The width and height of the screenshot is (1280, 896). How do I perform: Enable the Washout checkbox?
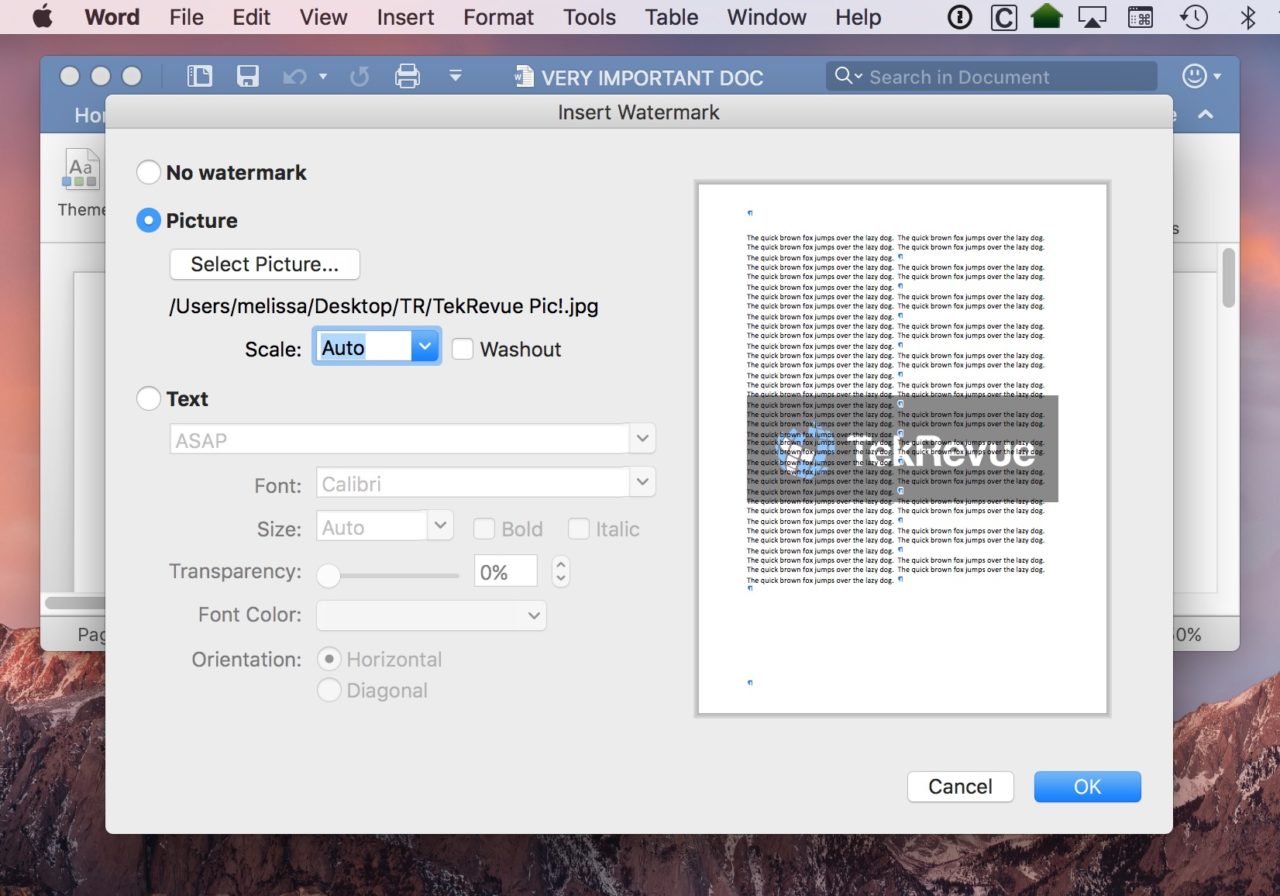coord(463,348)
